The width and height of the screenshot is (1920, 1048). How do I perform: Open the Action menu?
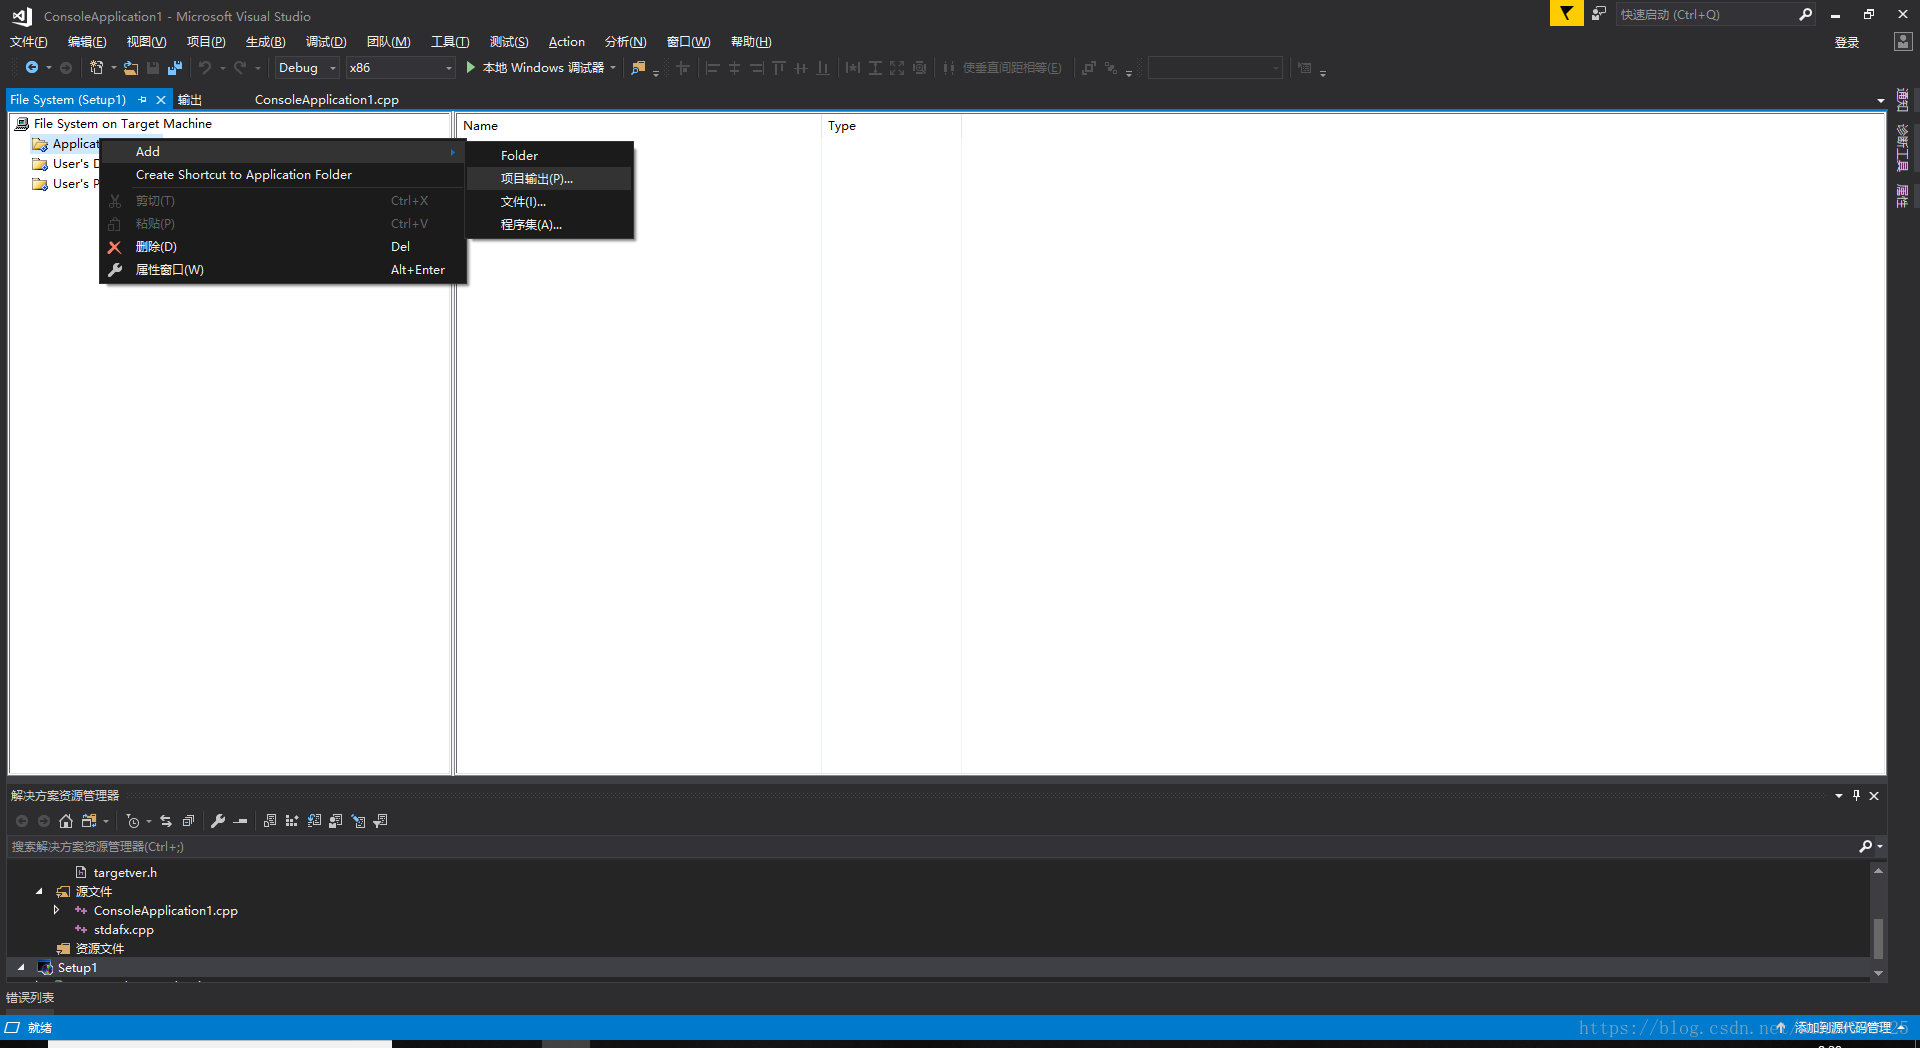click(566, 42)
